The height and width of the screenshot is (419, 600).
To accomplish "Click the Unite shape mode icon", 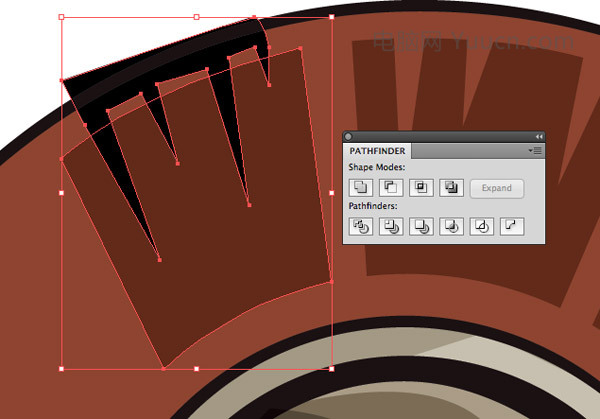I will pos(360,187).
